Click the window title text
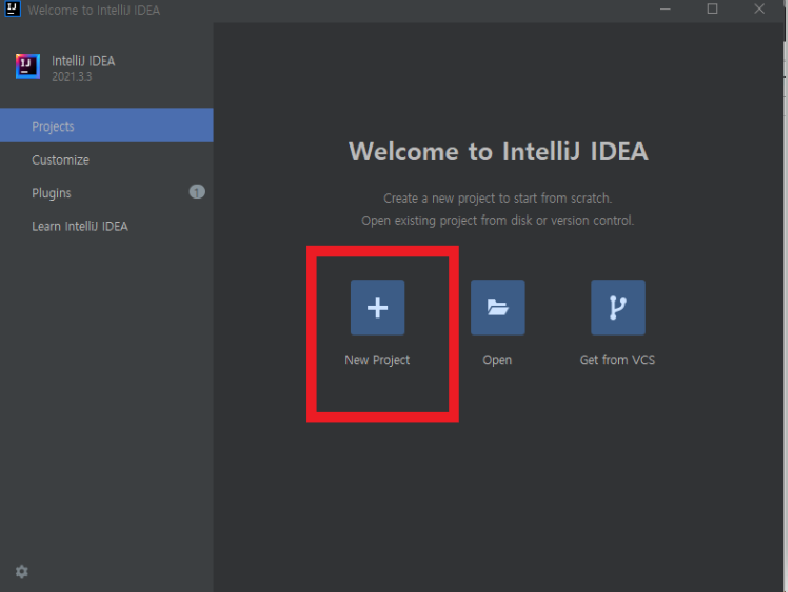Viewport: 788px width, 592px height. (93, 10)
